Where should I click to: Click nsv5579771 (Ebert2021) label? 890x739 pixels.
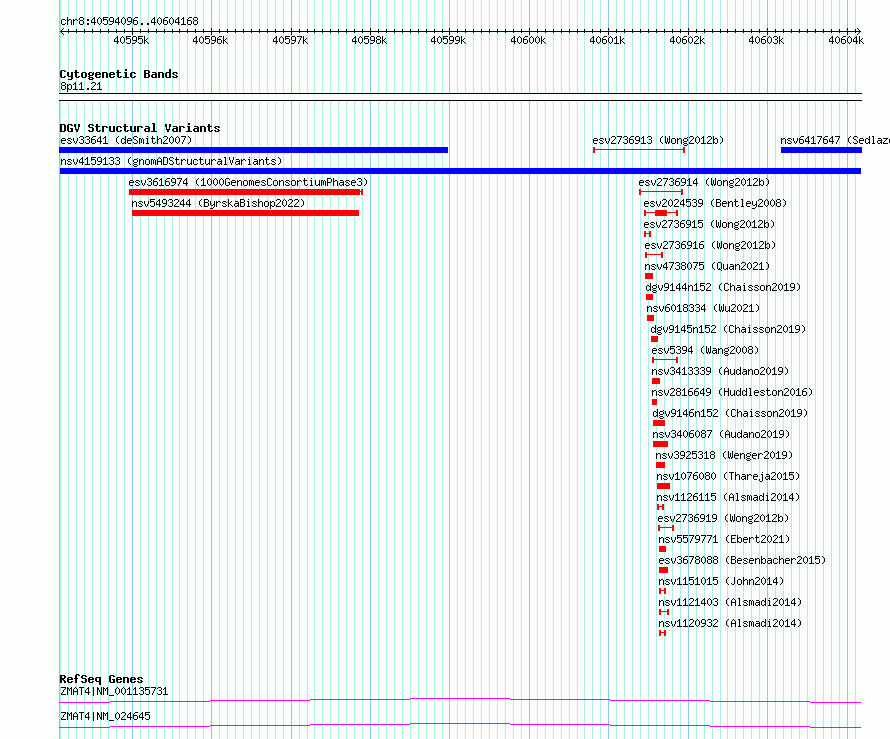point(724,539)
